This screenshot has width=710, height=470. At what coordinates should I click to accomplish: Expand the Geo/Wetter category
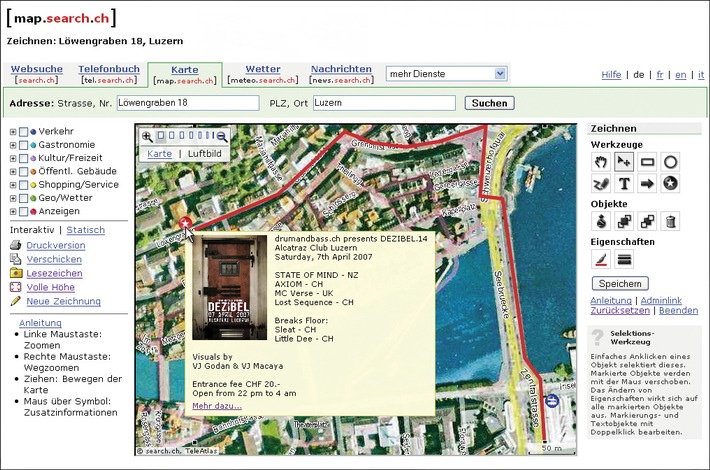coord(12,197)
